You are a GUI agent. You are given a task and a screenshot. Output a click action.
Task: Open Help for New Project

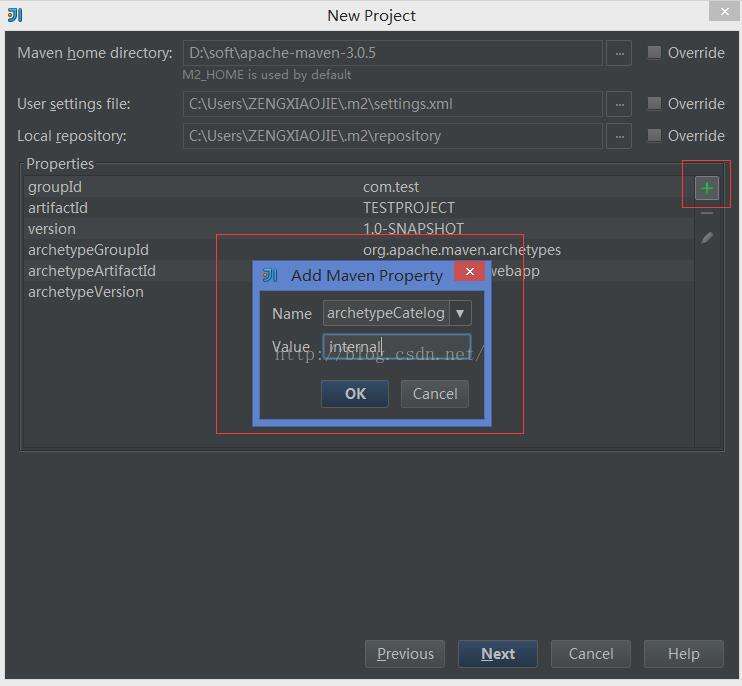pyautogui.click(x=683, y=654)
